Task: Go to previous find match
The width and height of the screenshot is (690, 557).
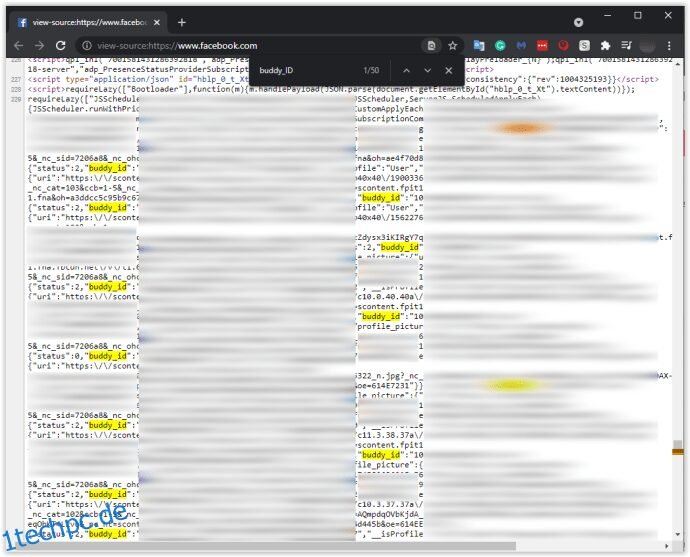Action: (x=406, y=70)
